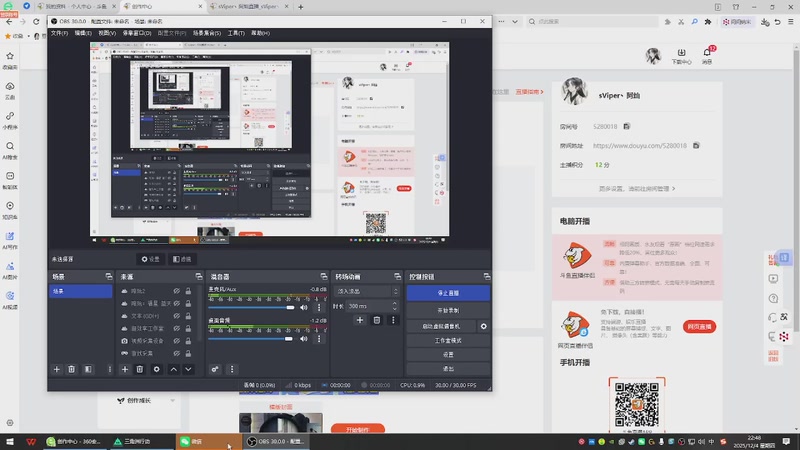Image resolution: width=800 pixels, height=450 pixels.
Task: Toggle visibility eye of the 游戏采集 source
Action: click(x=177, y=353)
